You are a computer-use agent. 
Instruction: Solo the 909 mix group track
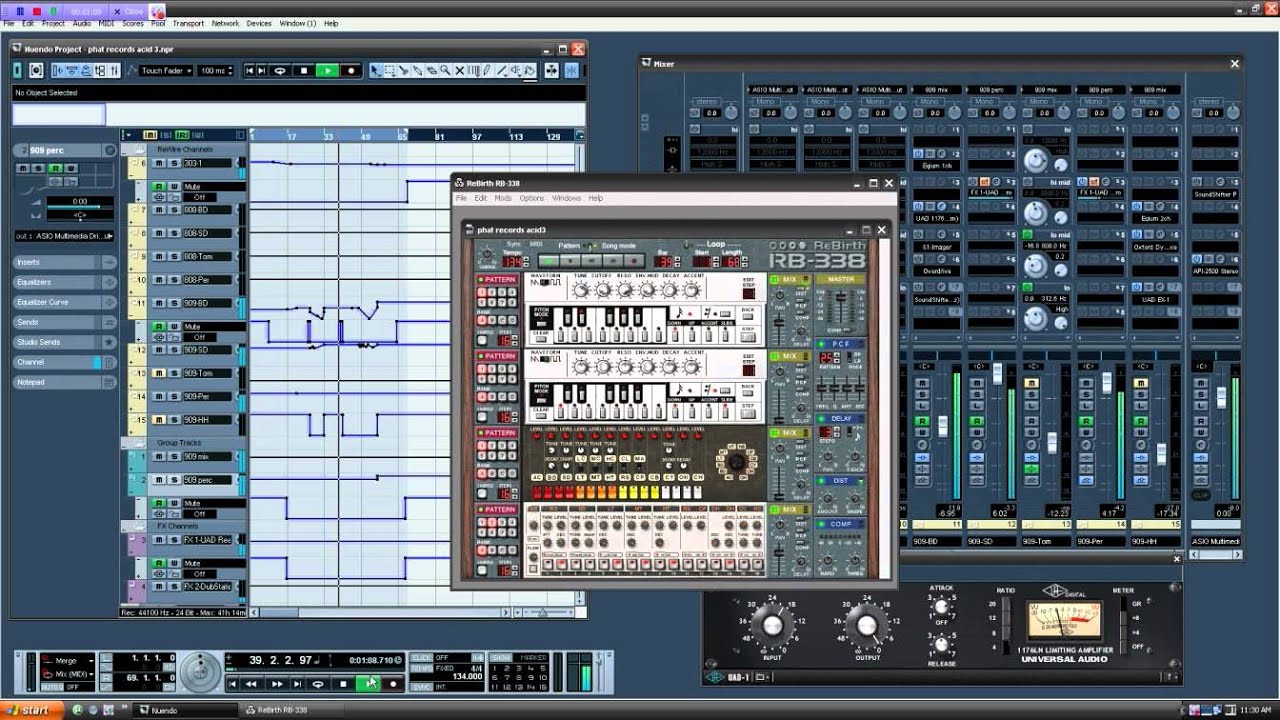point(173,456)
